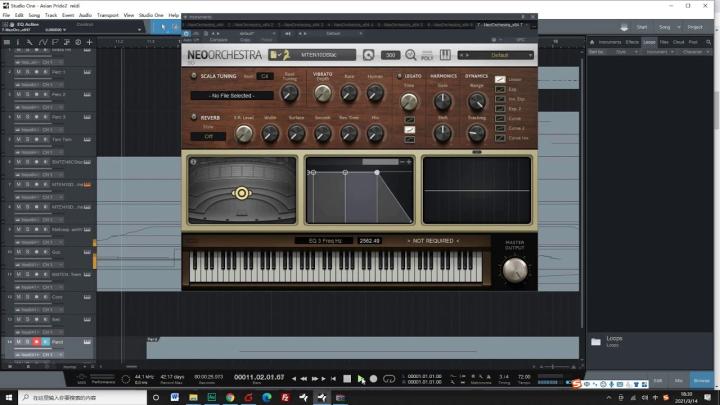Click the Windows Start button

pos(9,397)
